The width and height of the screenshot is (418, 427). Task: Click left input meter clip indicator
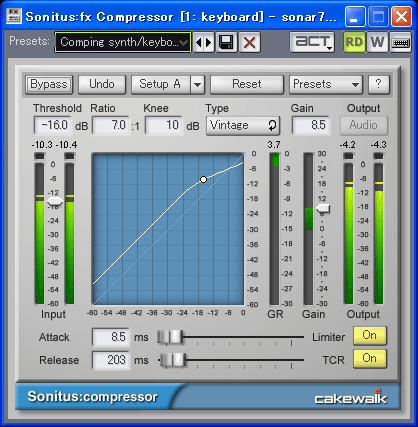pos(40,156)
